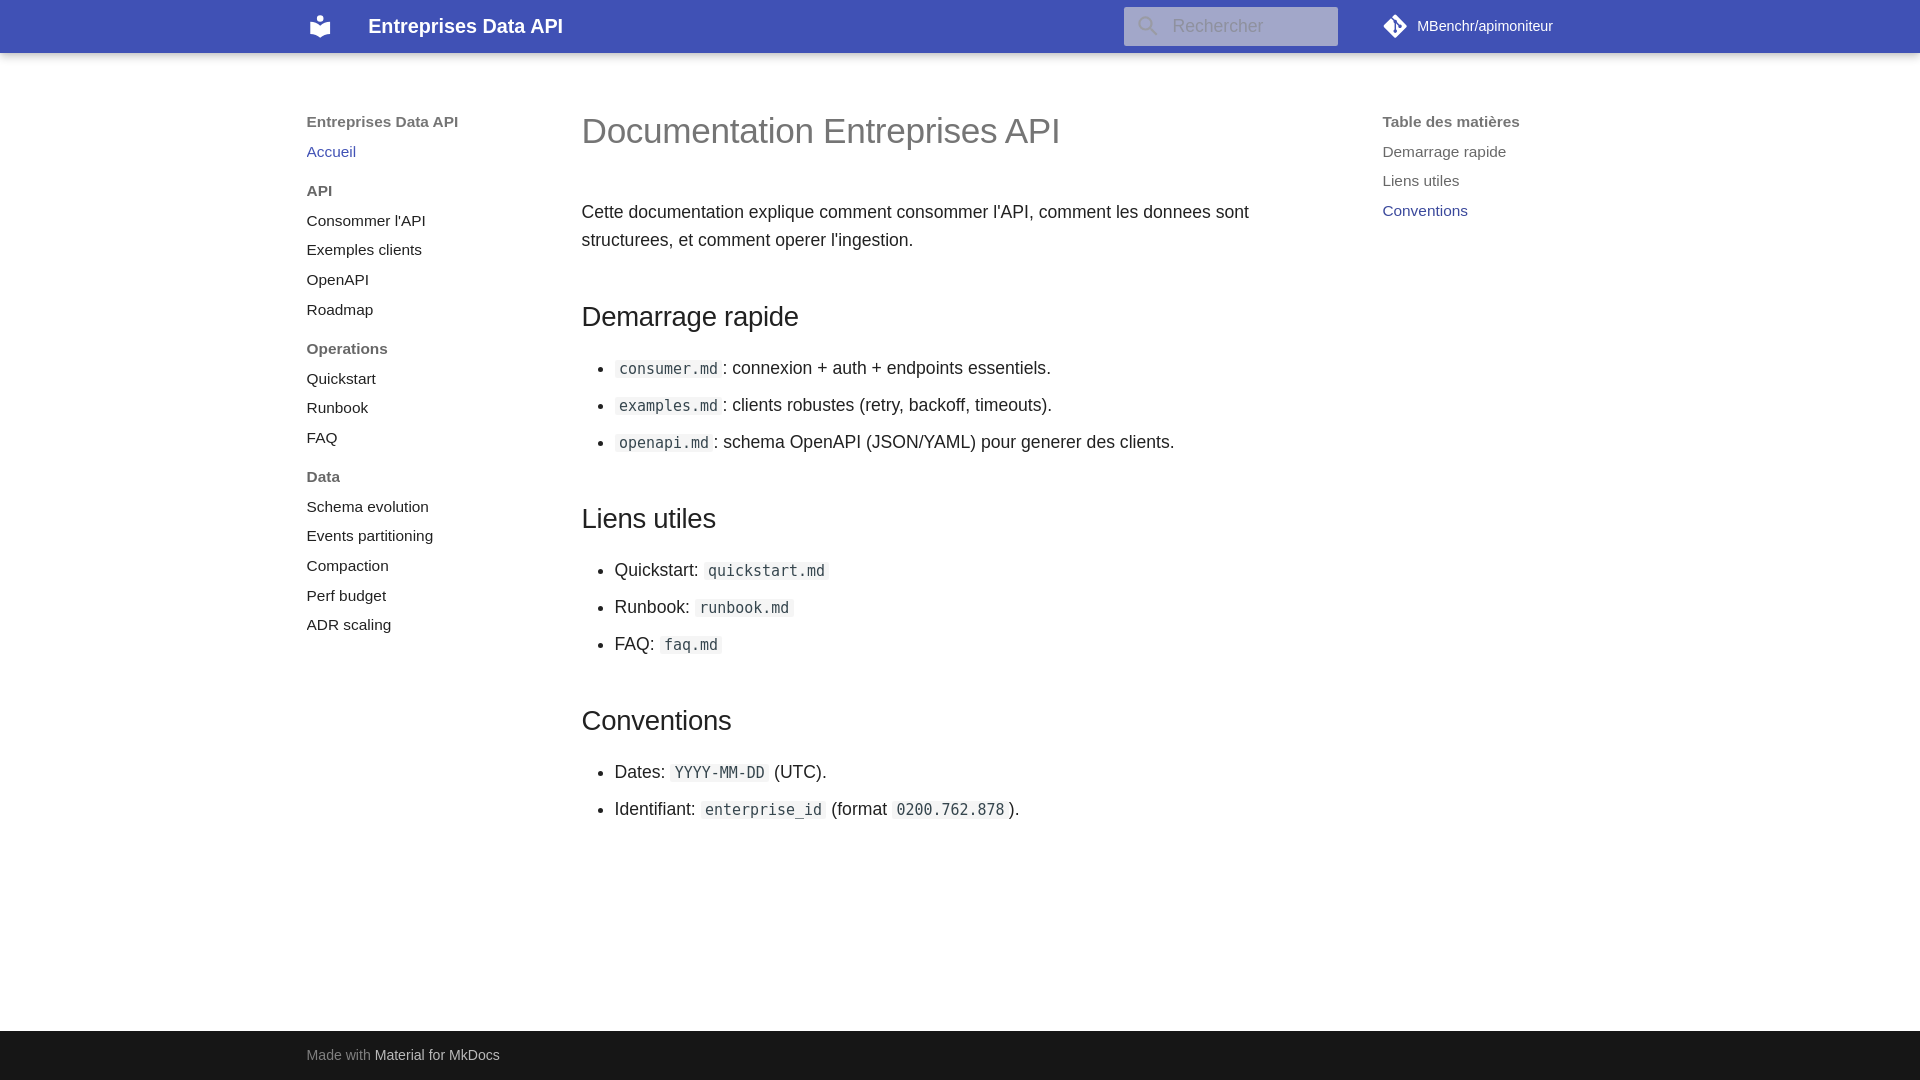
Task: Open the Schema evolution page
Action: pos(367,507)
